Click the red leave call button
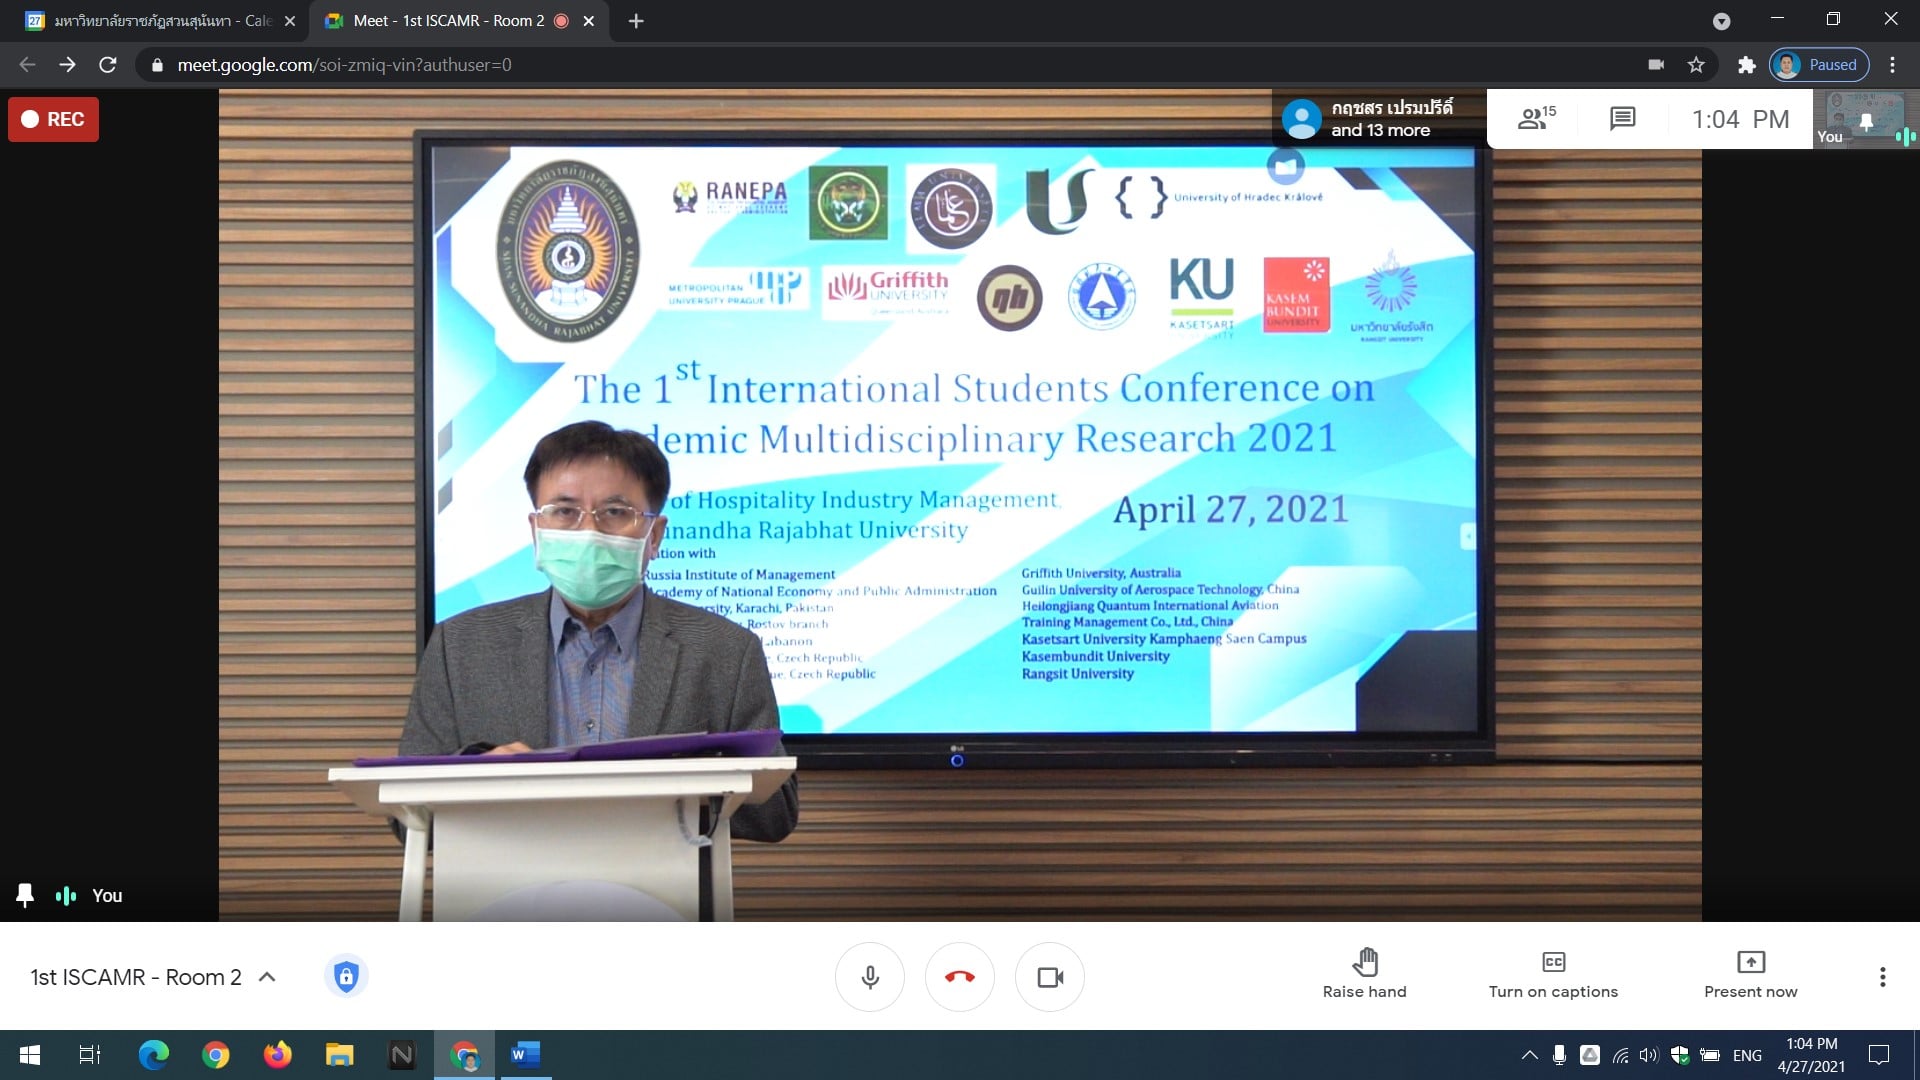 pyautogui.click(x=959, y=977)
